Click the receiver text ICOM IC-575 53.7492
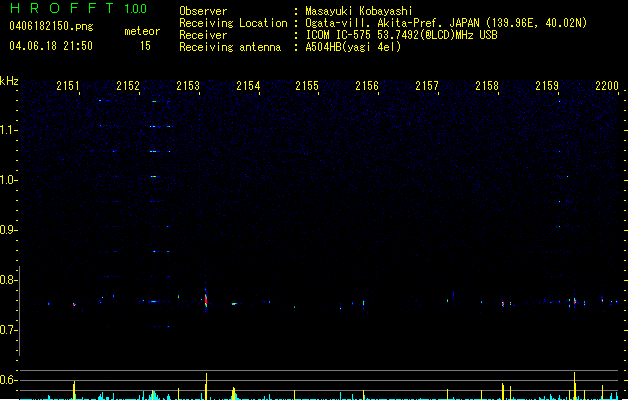This screenshot has width=629, height=400. pyautogui.click(x=401, y=35)
